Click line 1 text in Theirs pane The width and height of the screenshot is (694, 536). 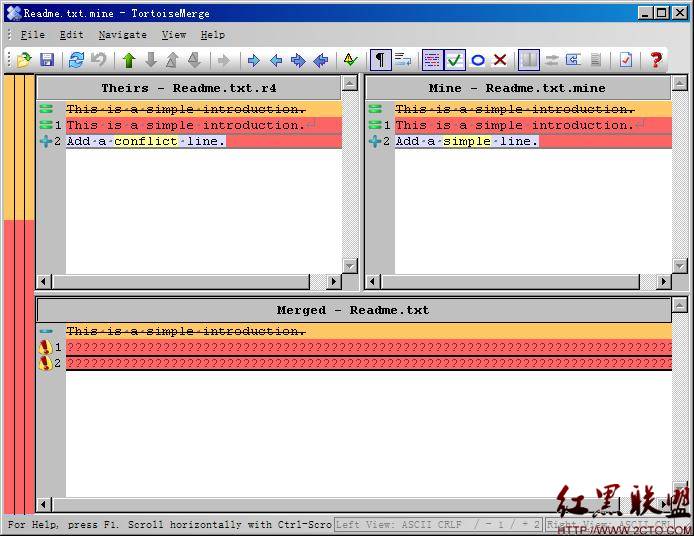(186, 125)
